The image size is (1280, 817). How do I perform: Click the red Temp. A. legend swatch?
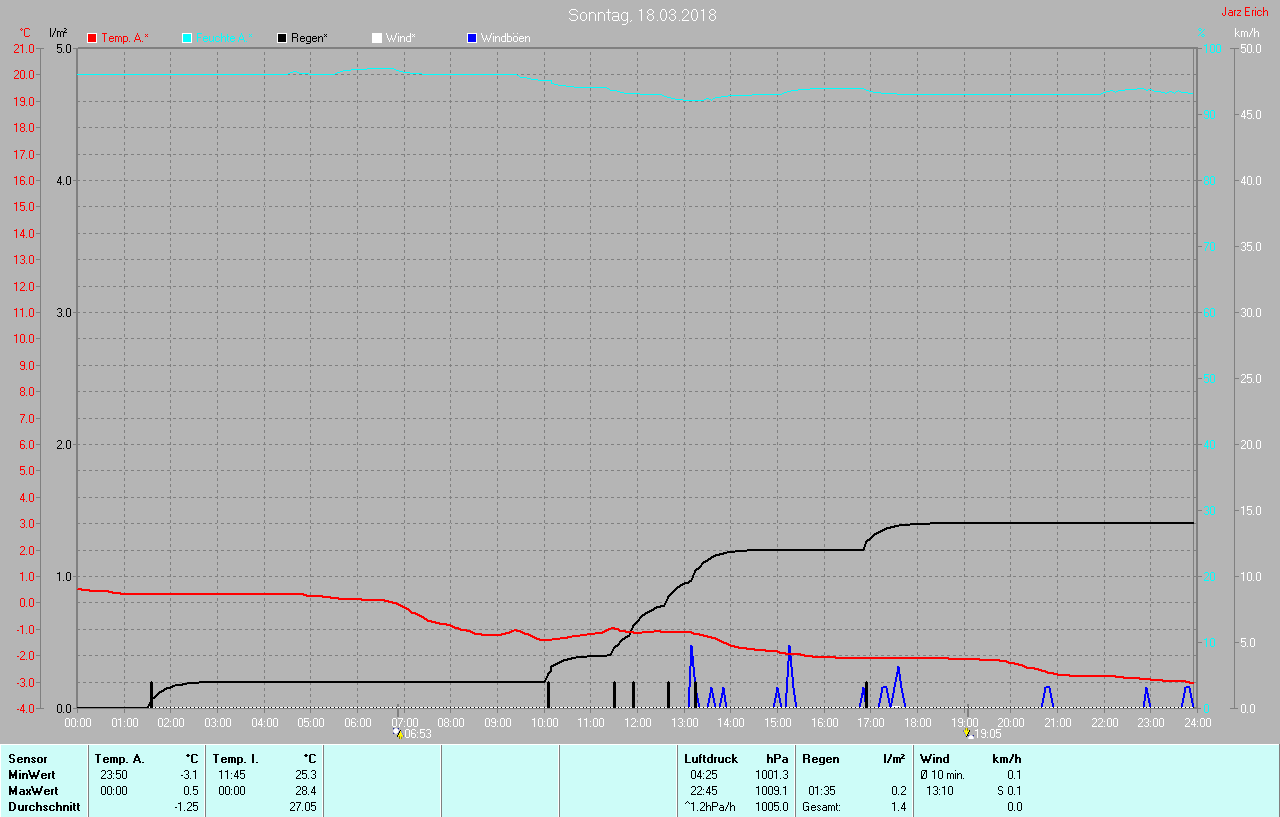93,38
